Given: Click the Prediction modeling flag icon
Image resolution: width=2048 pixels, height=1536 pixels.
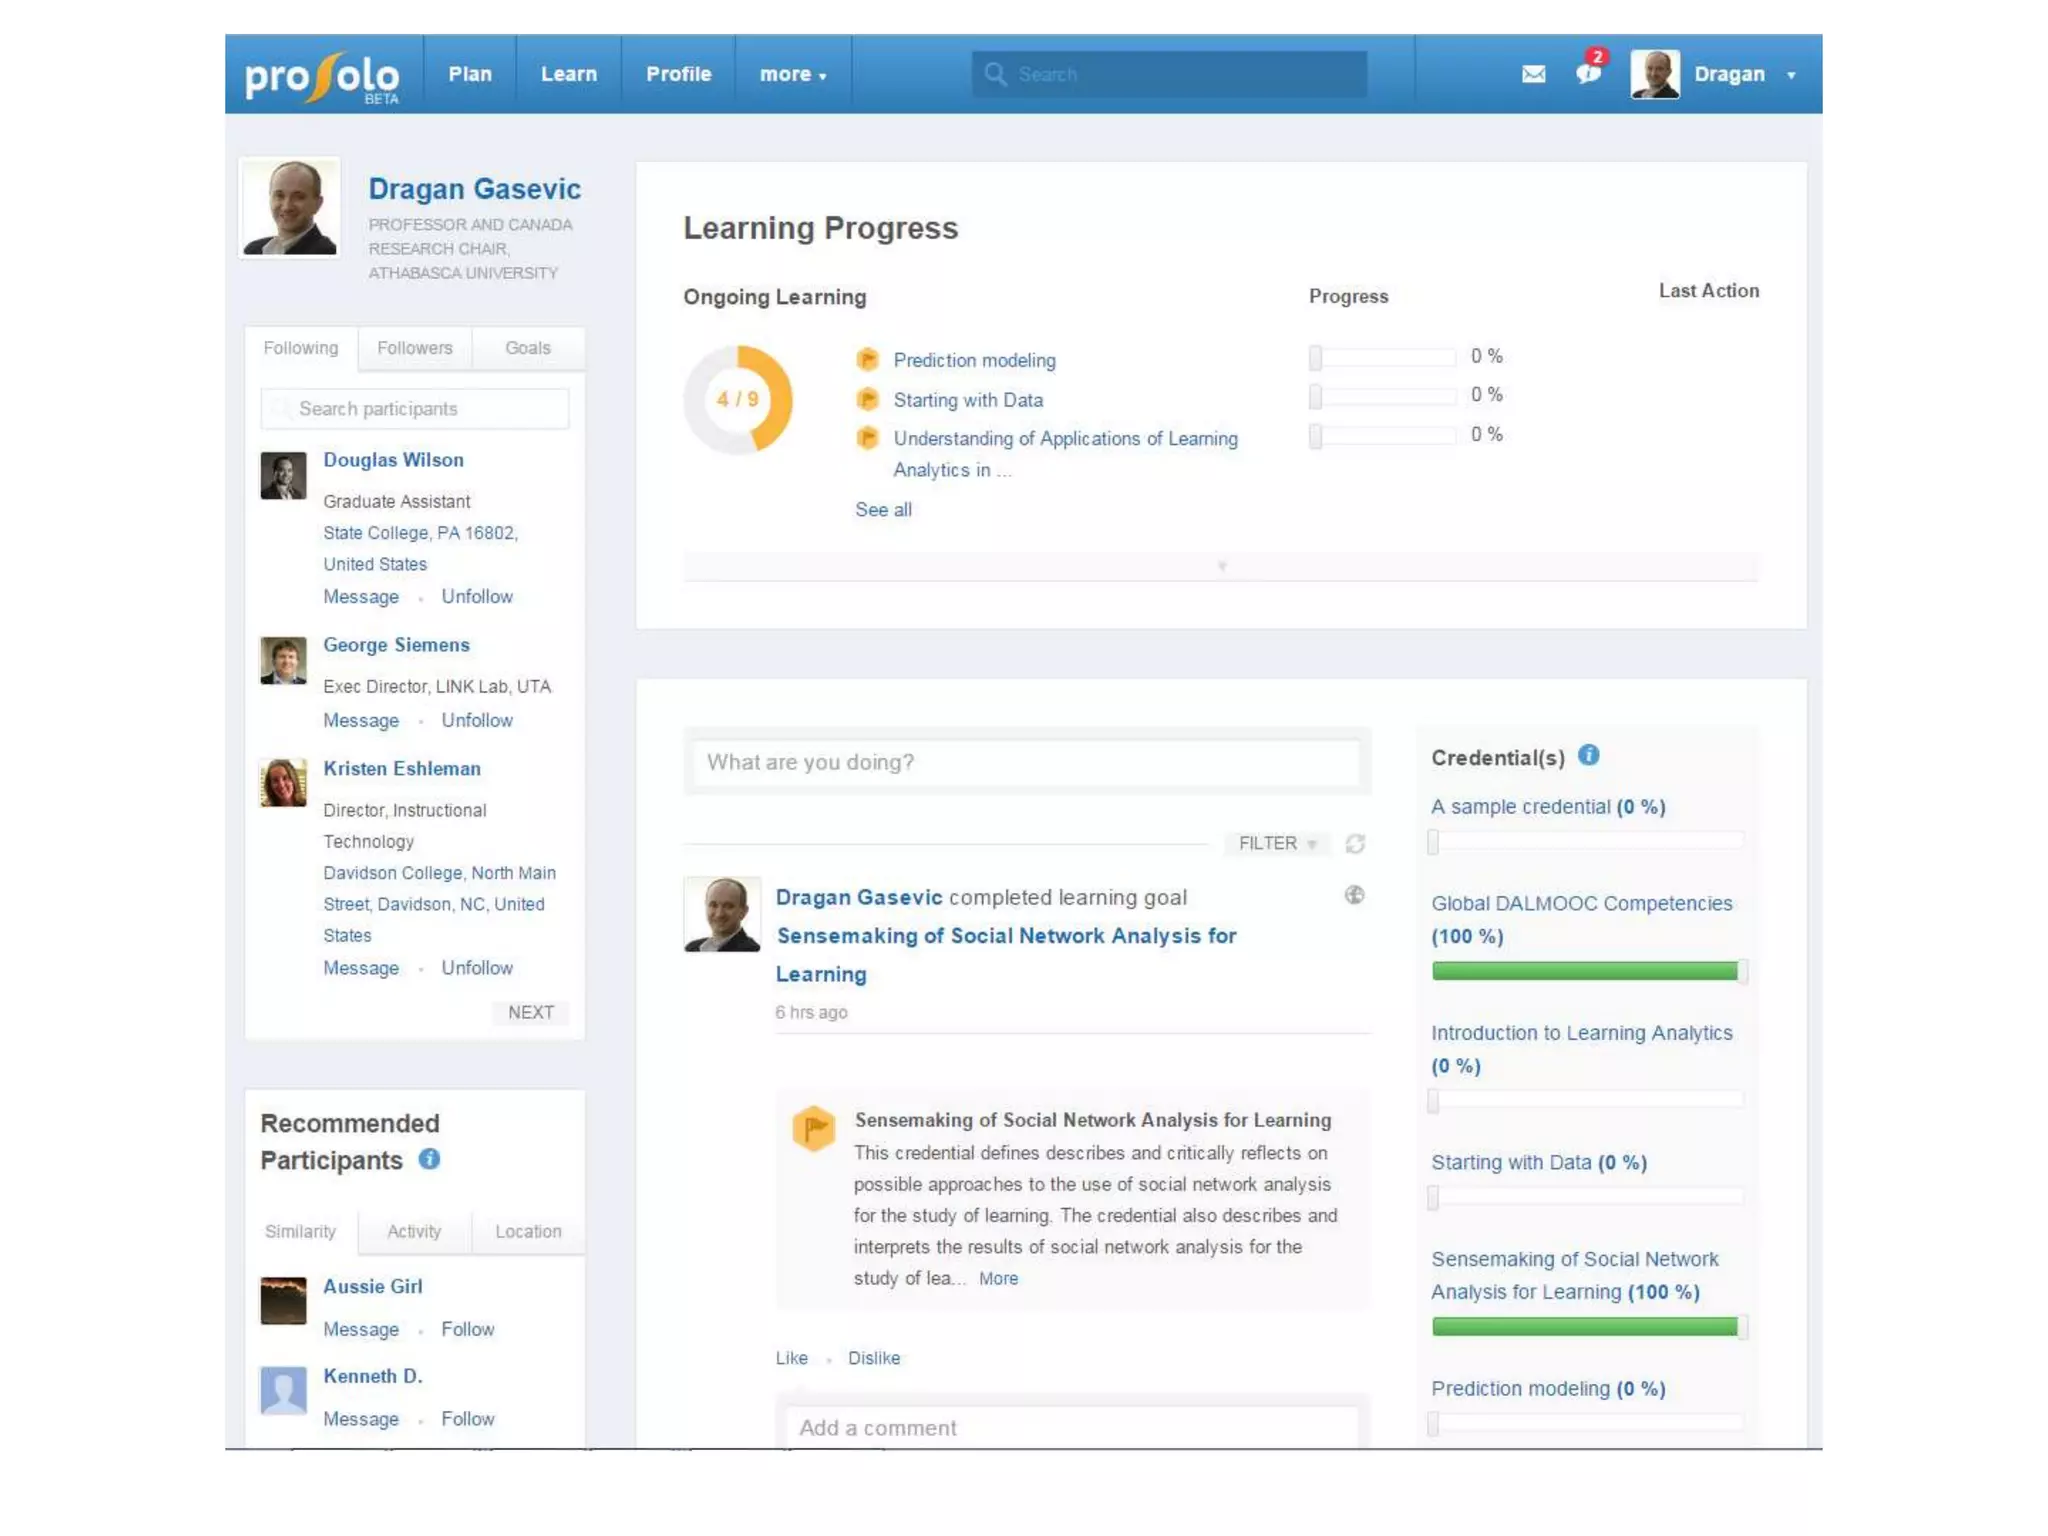Looking at the screenshot, I should [x=867, y=360].
